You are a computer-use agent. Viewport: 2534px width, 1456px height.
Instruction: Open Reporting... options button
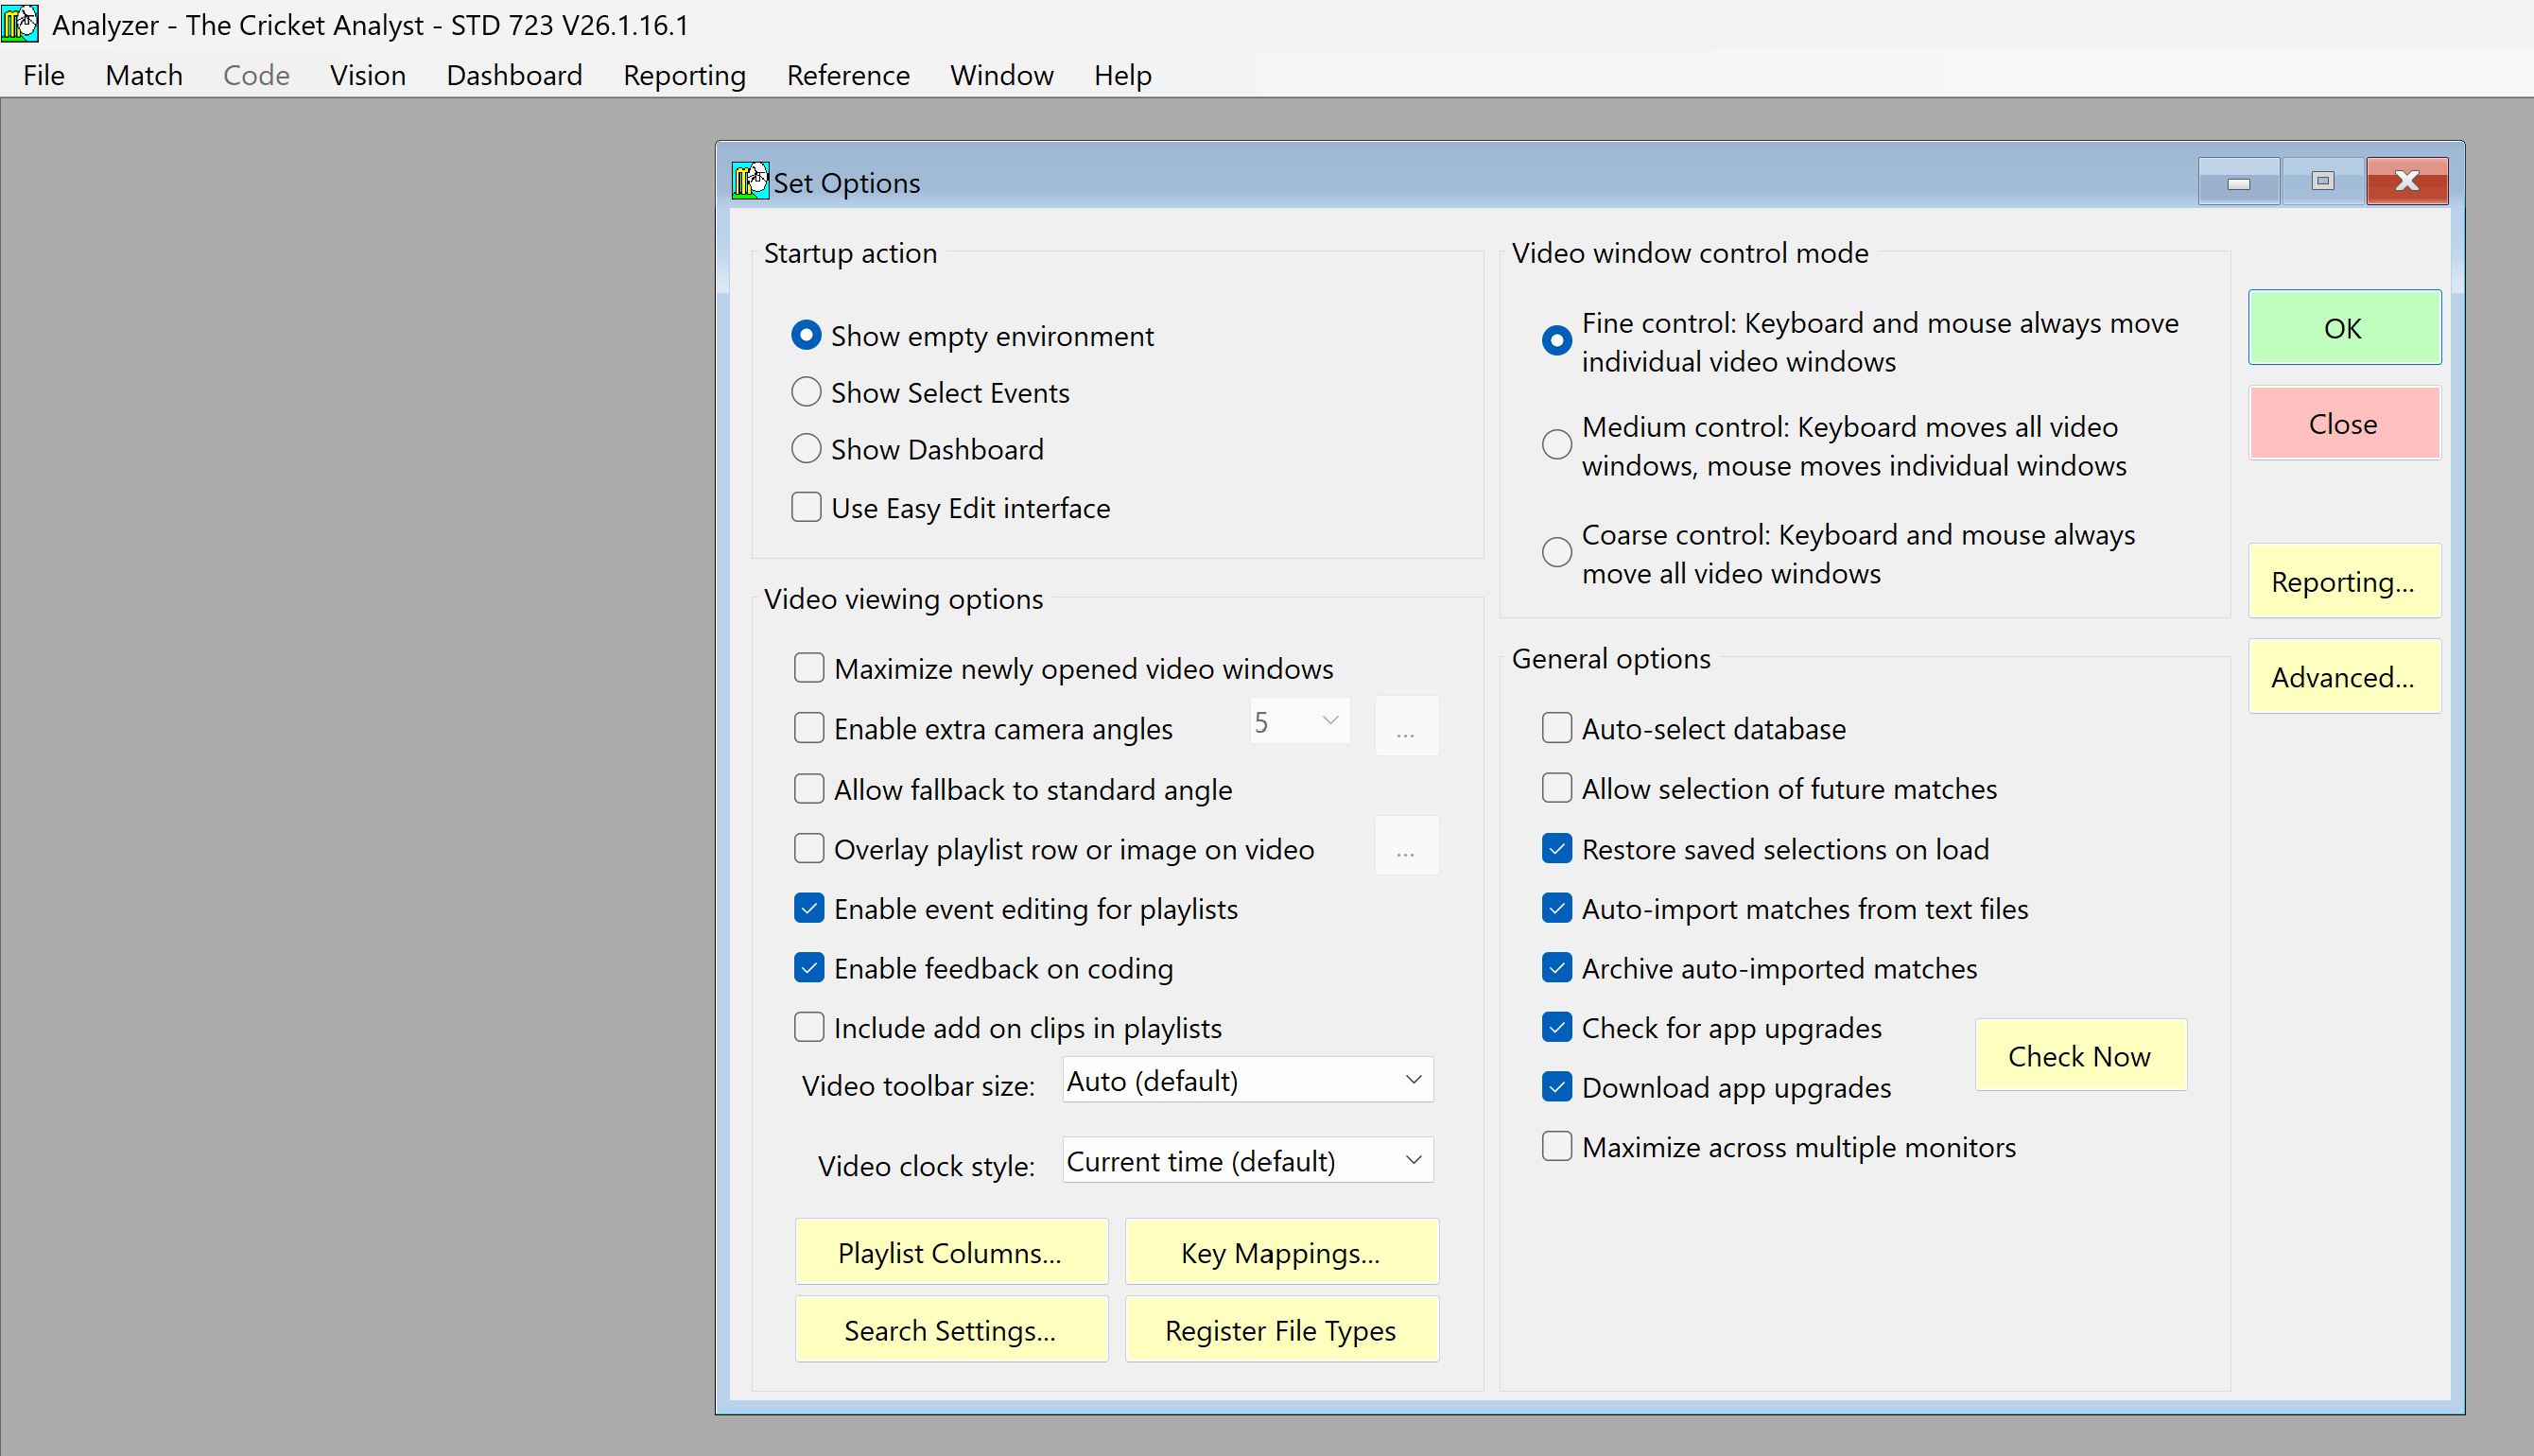(x=2344, y=581)
